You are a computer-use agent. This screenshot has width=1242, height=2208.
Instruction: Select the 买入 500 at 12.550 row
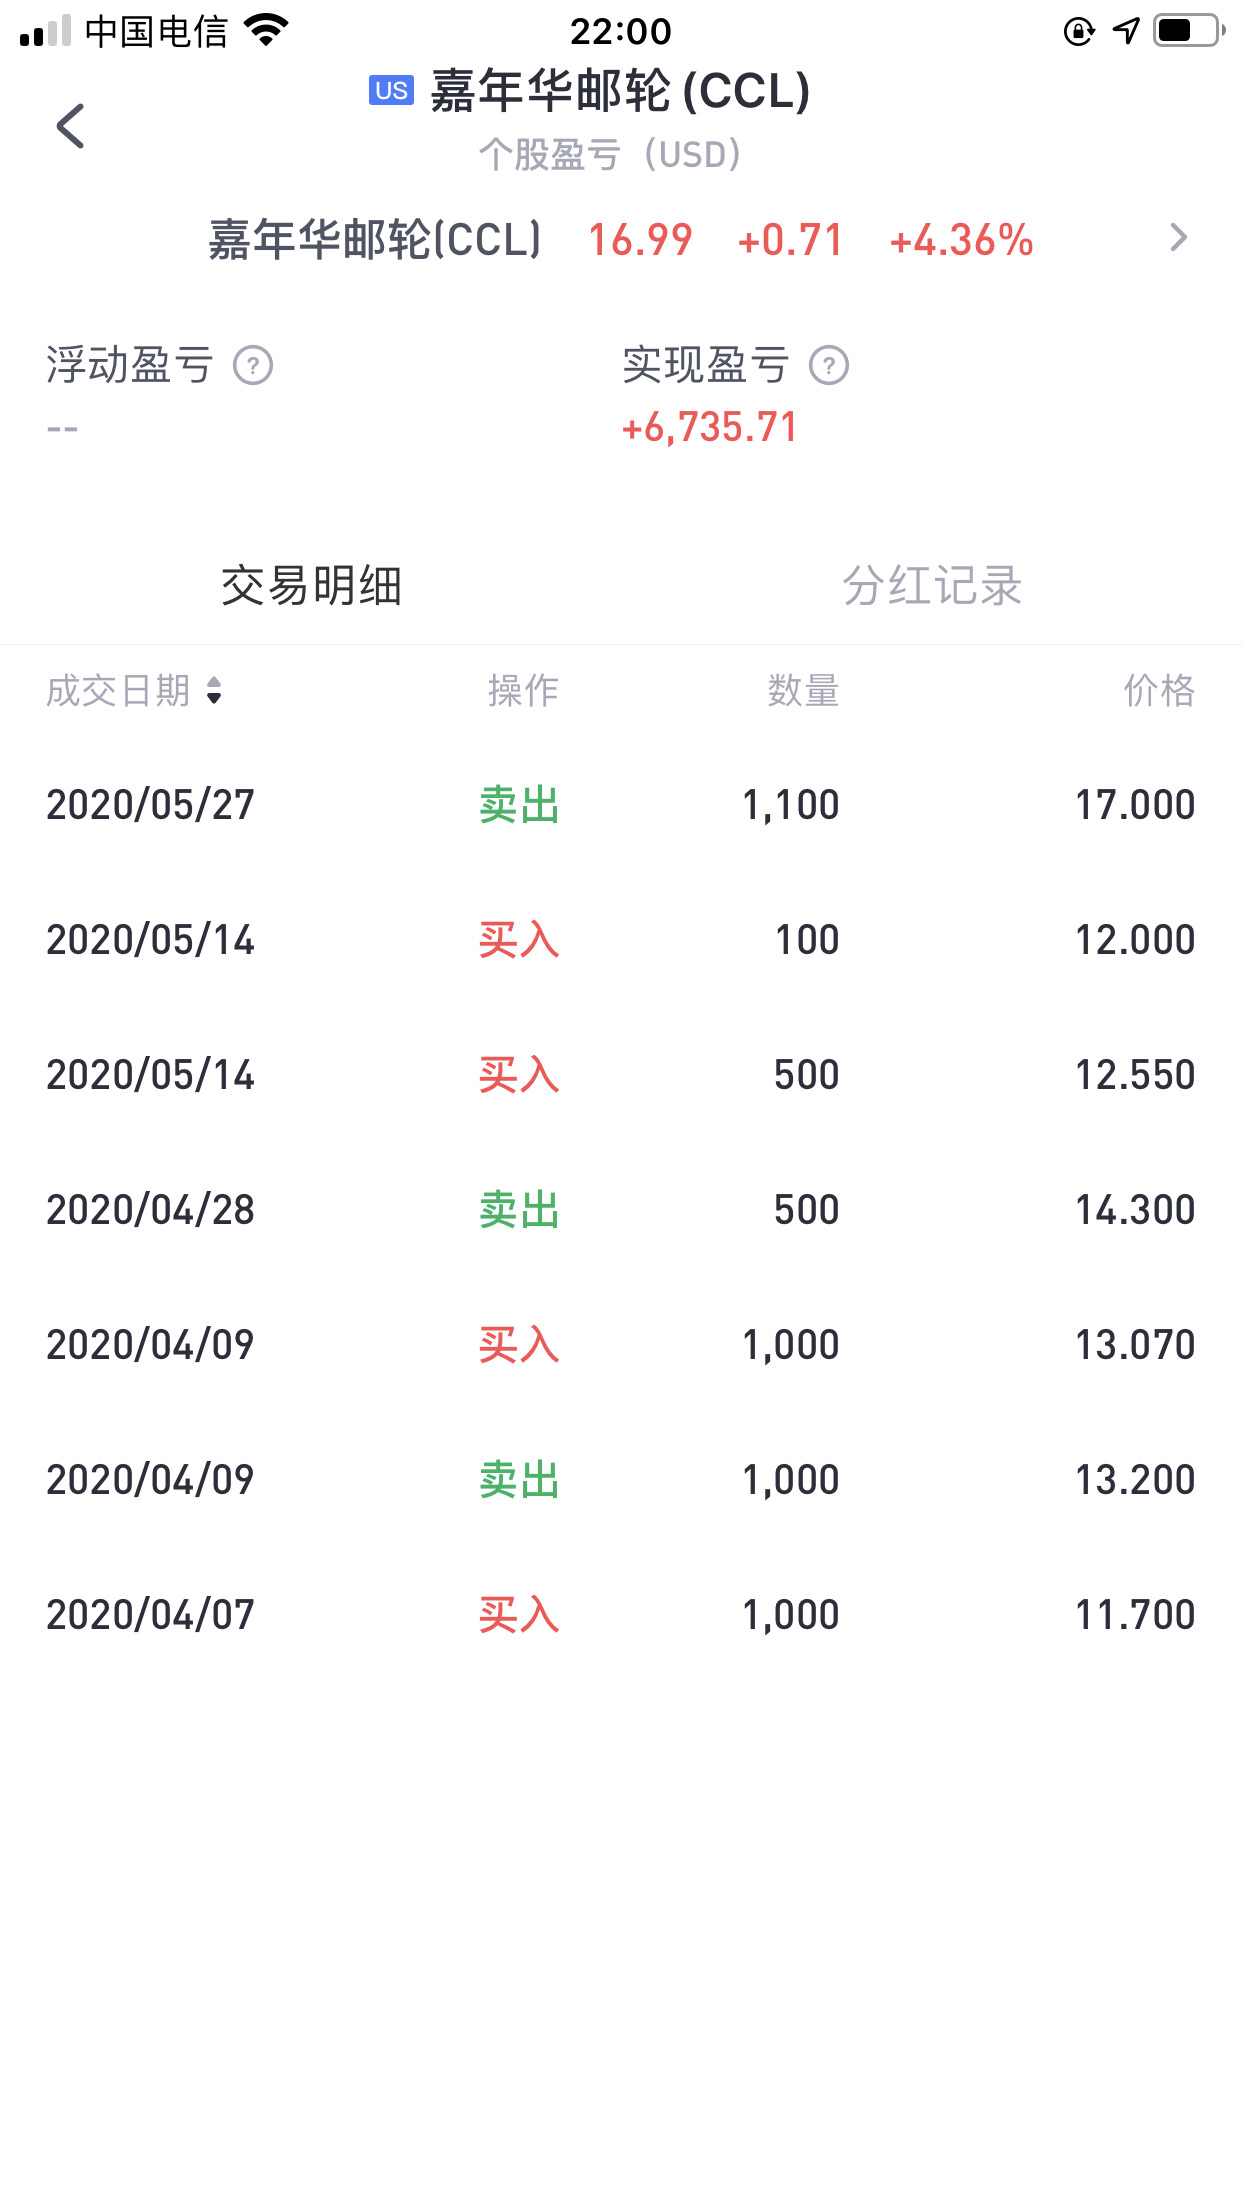click(621, 1075)
